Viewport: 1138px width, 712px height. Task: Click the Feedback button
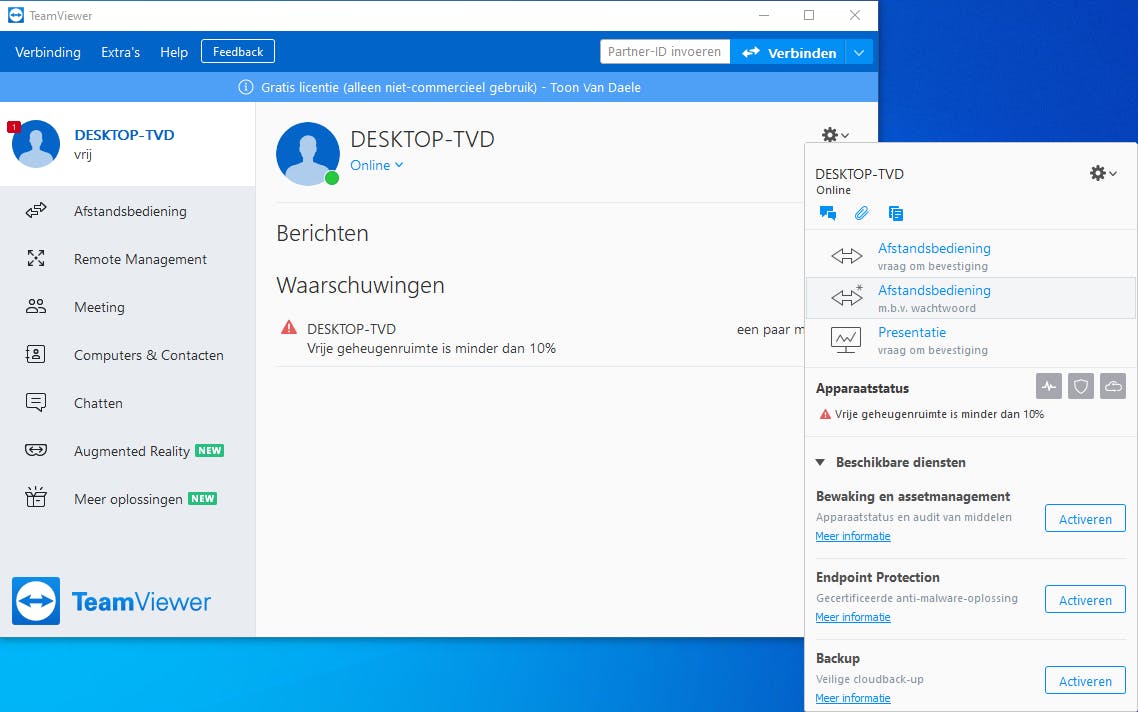pos(238,52)
